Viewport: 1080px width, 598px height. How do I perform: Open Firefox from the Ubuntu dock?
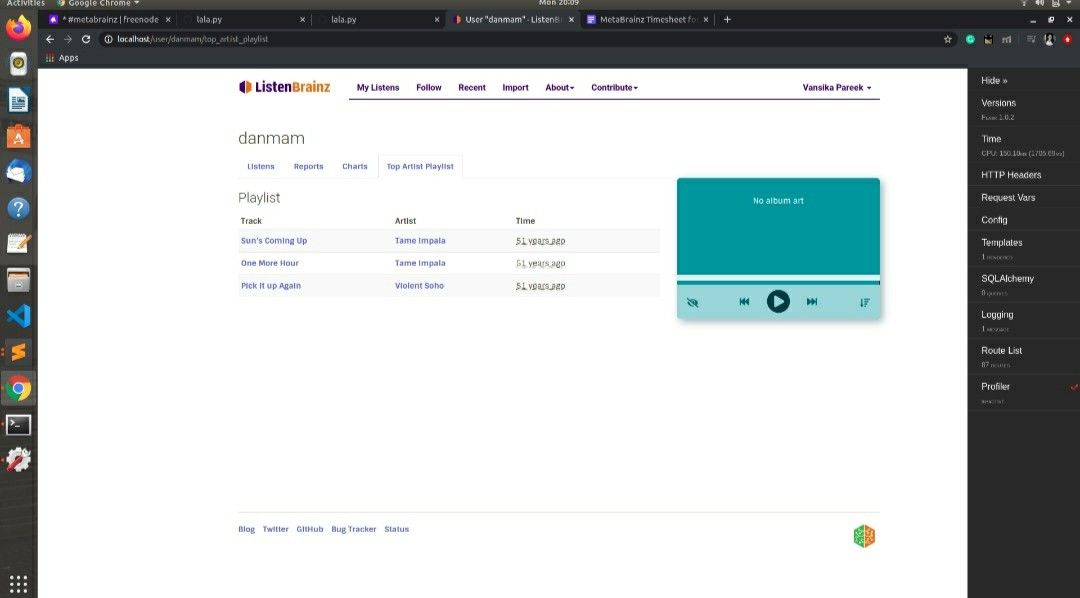19,28
